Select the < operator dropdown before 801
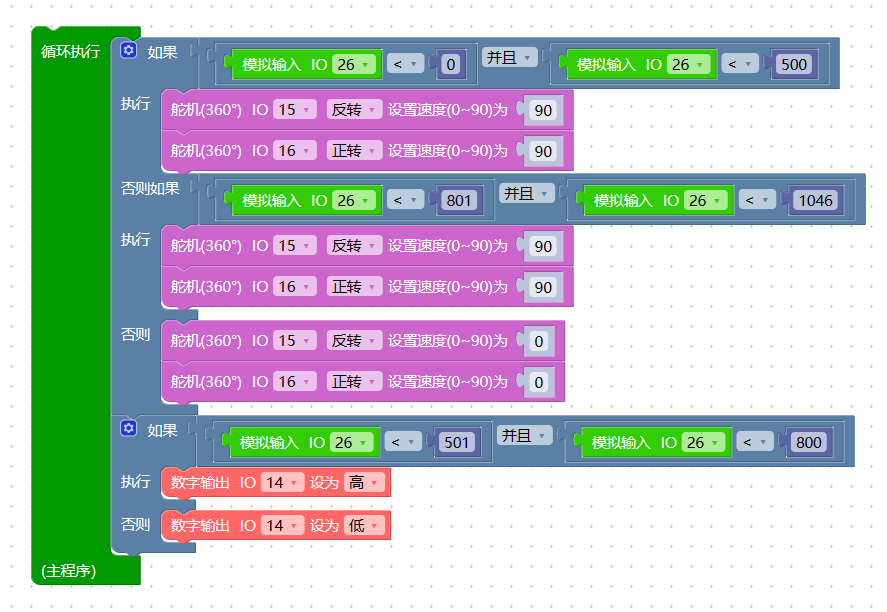This screenshot has width=887, height=612. pyautogui.click(x=406, y=200)
